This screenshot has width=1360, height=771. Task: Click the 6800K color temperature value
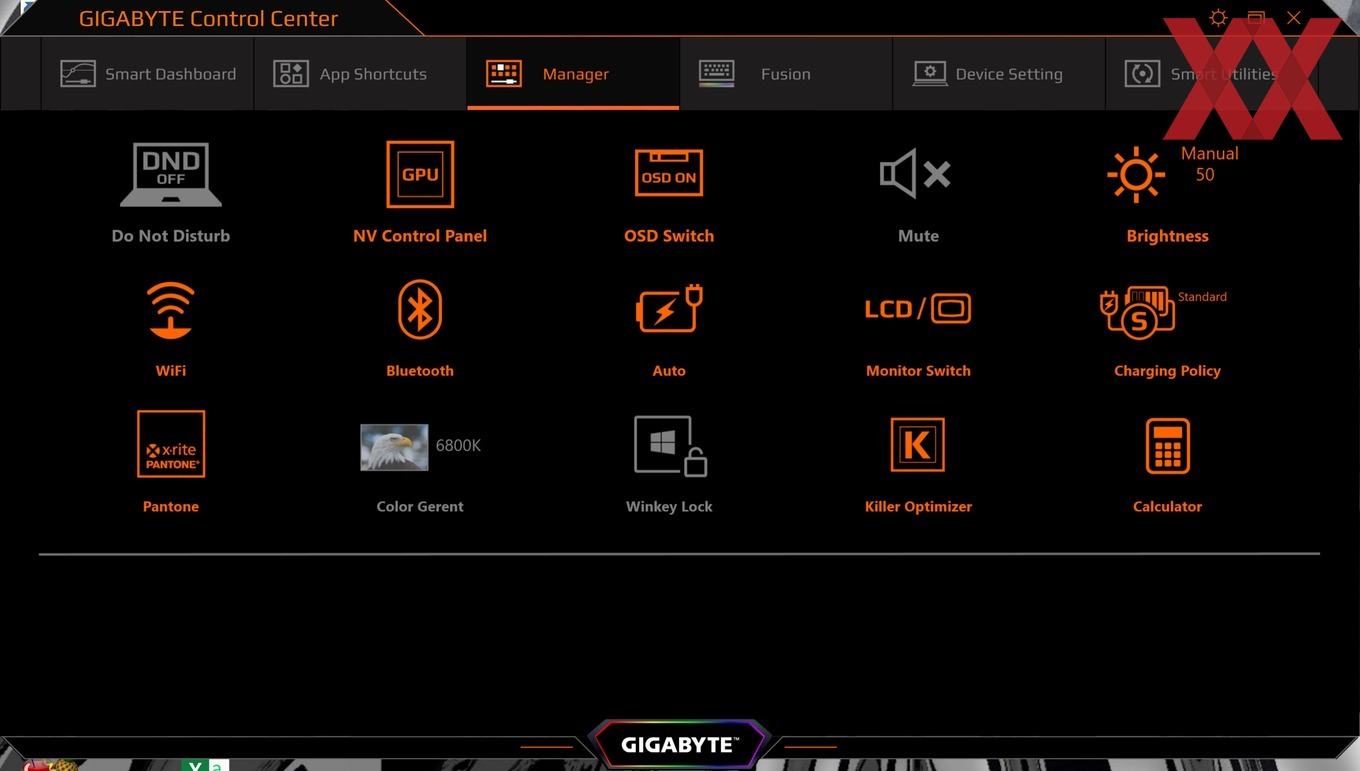458,446
